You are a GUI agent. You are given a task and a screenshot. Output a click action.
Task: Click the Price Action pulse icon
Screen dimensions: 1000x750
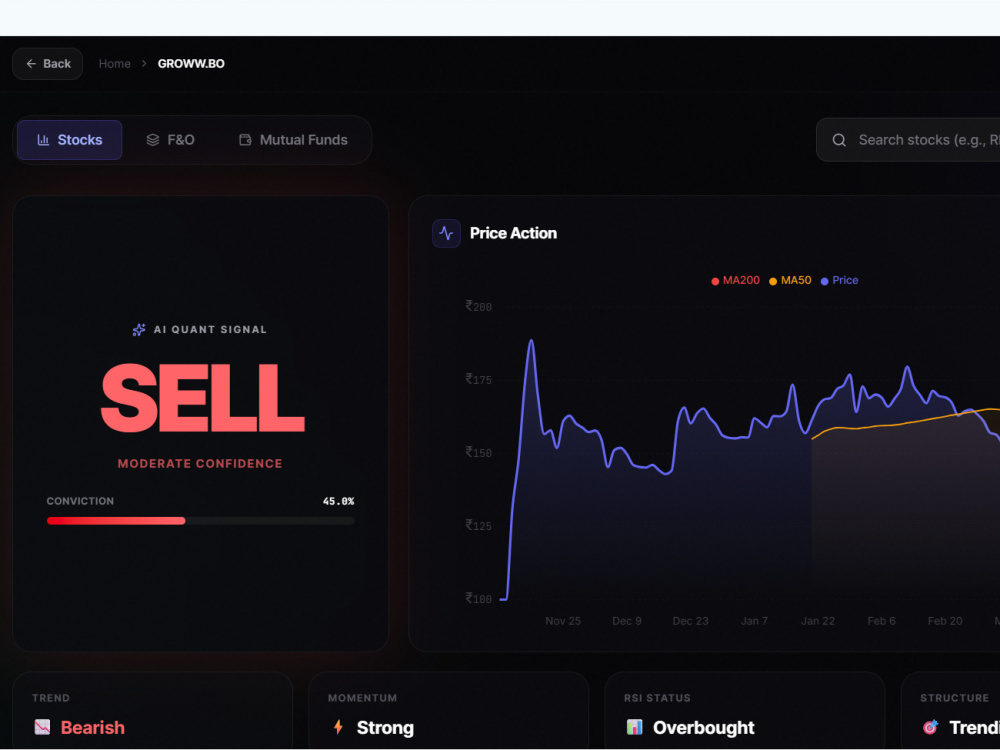[446, 233]
